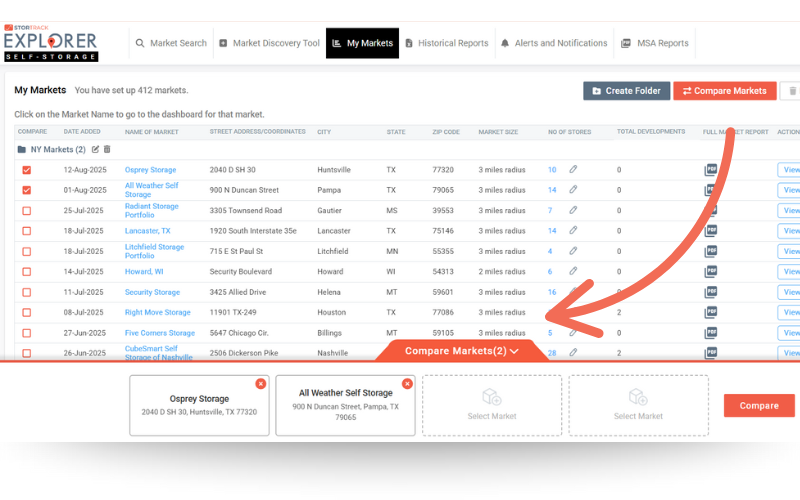Screen dimensions: 800x500
Task: Switch to the Historical Reports tab
Action: pos(445,43)
